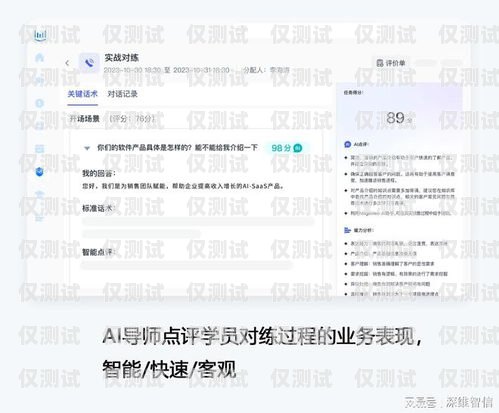Click the 分配人 assignee text
Viewport: 499px width, 413px height.
coord(266,70)
